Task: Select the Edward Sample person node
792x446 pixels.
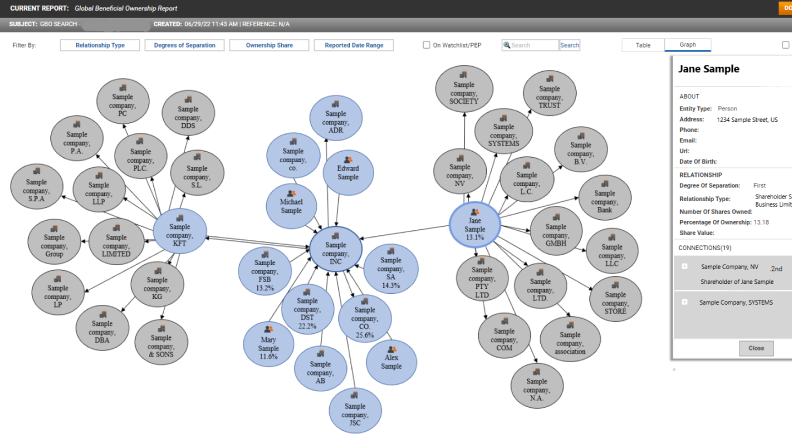Action: (x=347, y=171)
